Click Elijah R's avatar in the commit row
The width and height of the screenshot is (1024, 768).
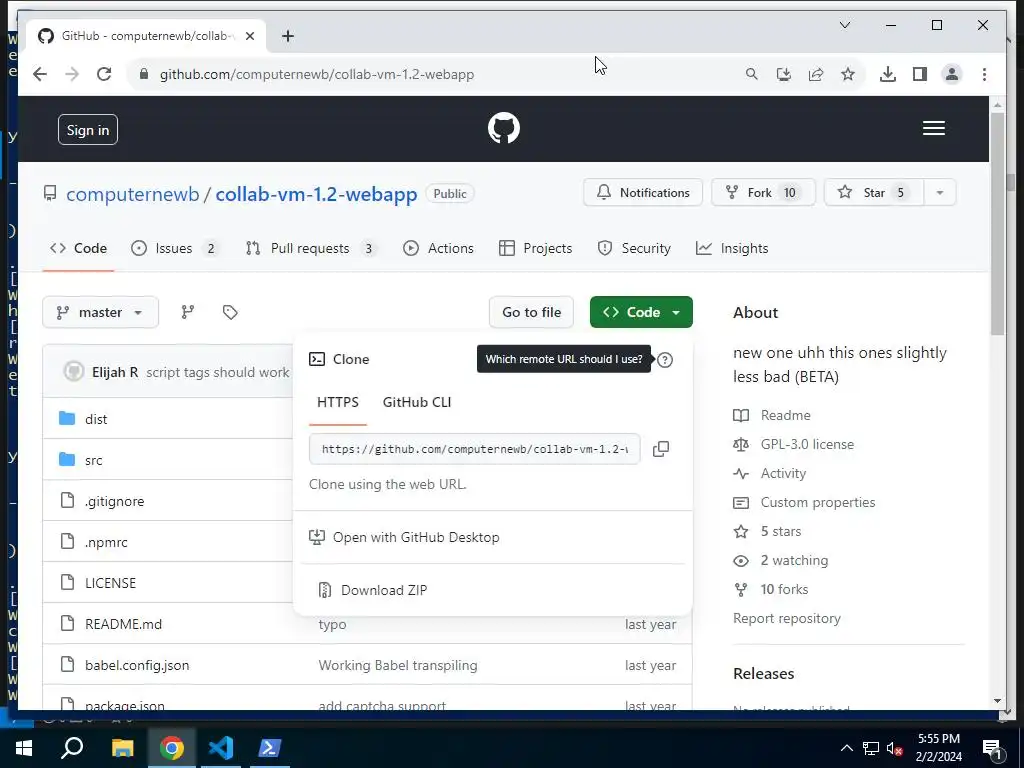point(74,372)
